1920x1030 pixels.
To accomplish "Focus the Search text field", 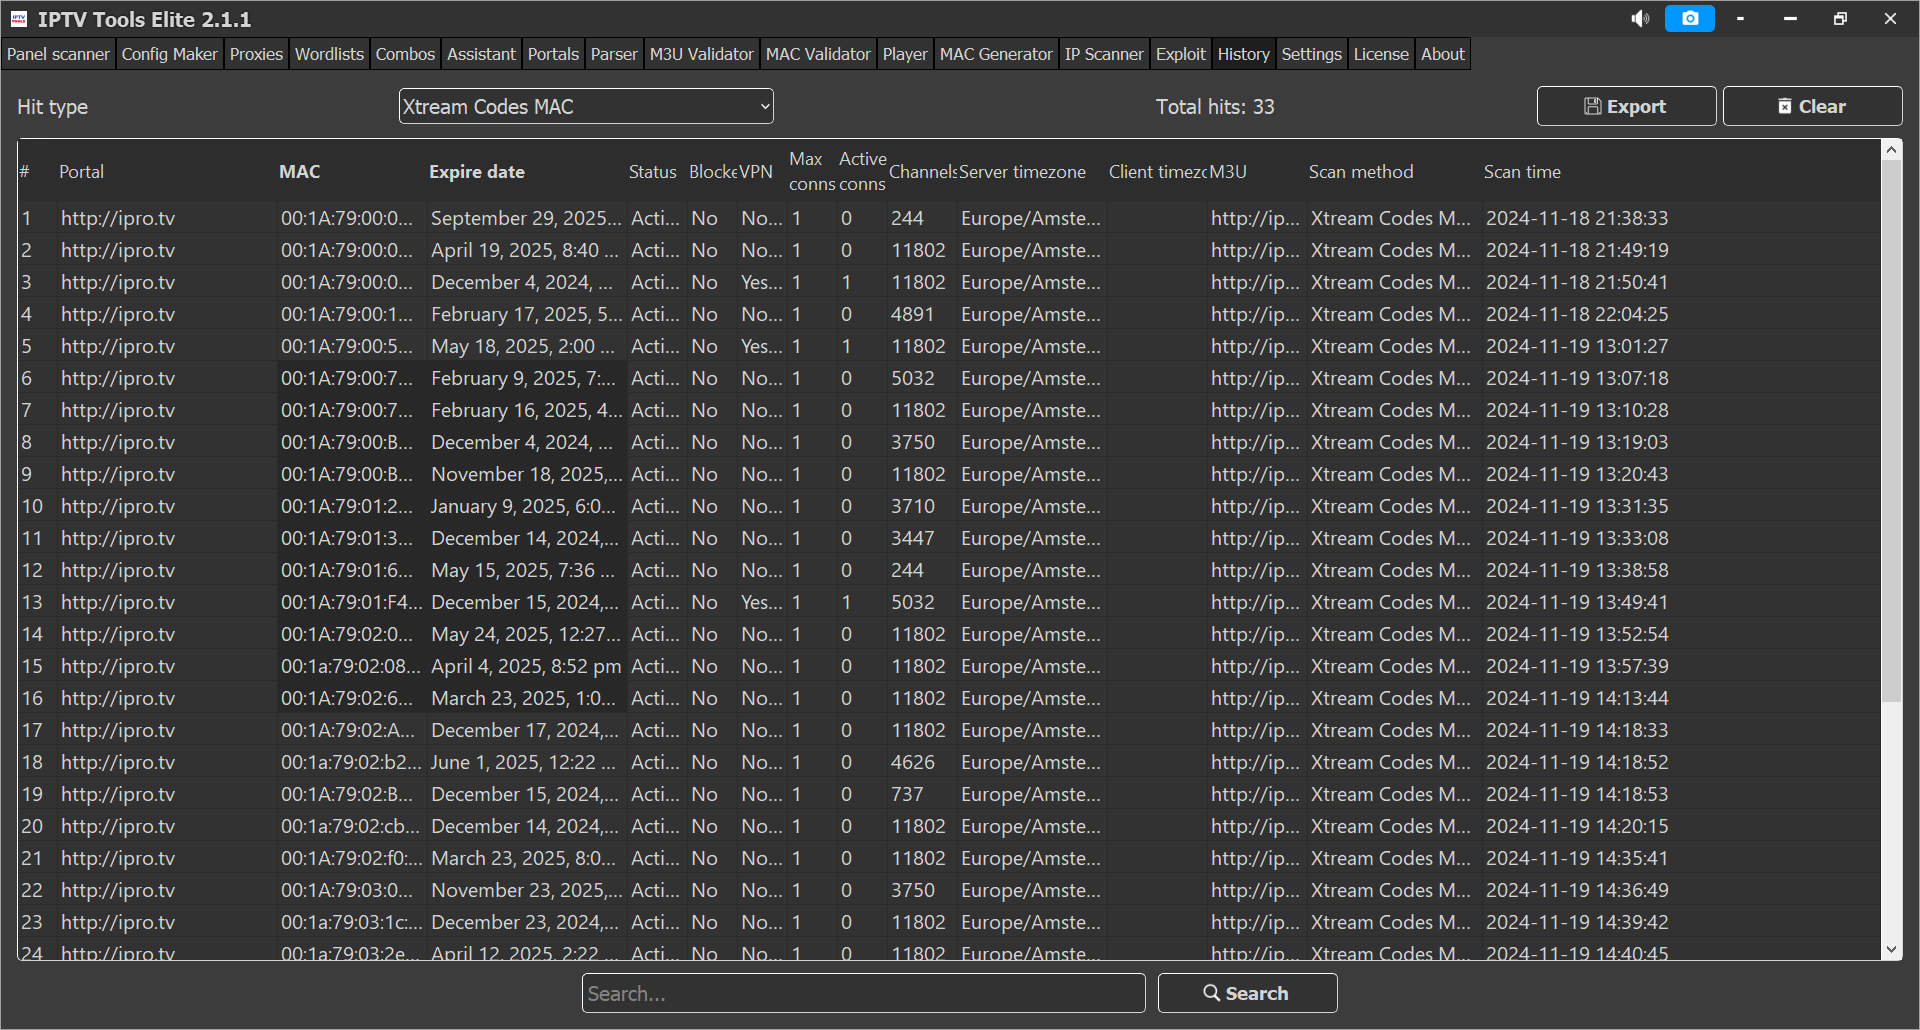I will 864,993.
